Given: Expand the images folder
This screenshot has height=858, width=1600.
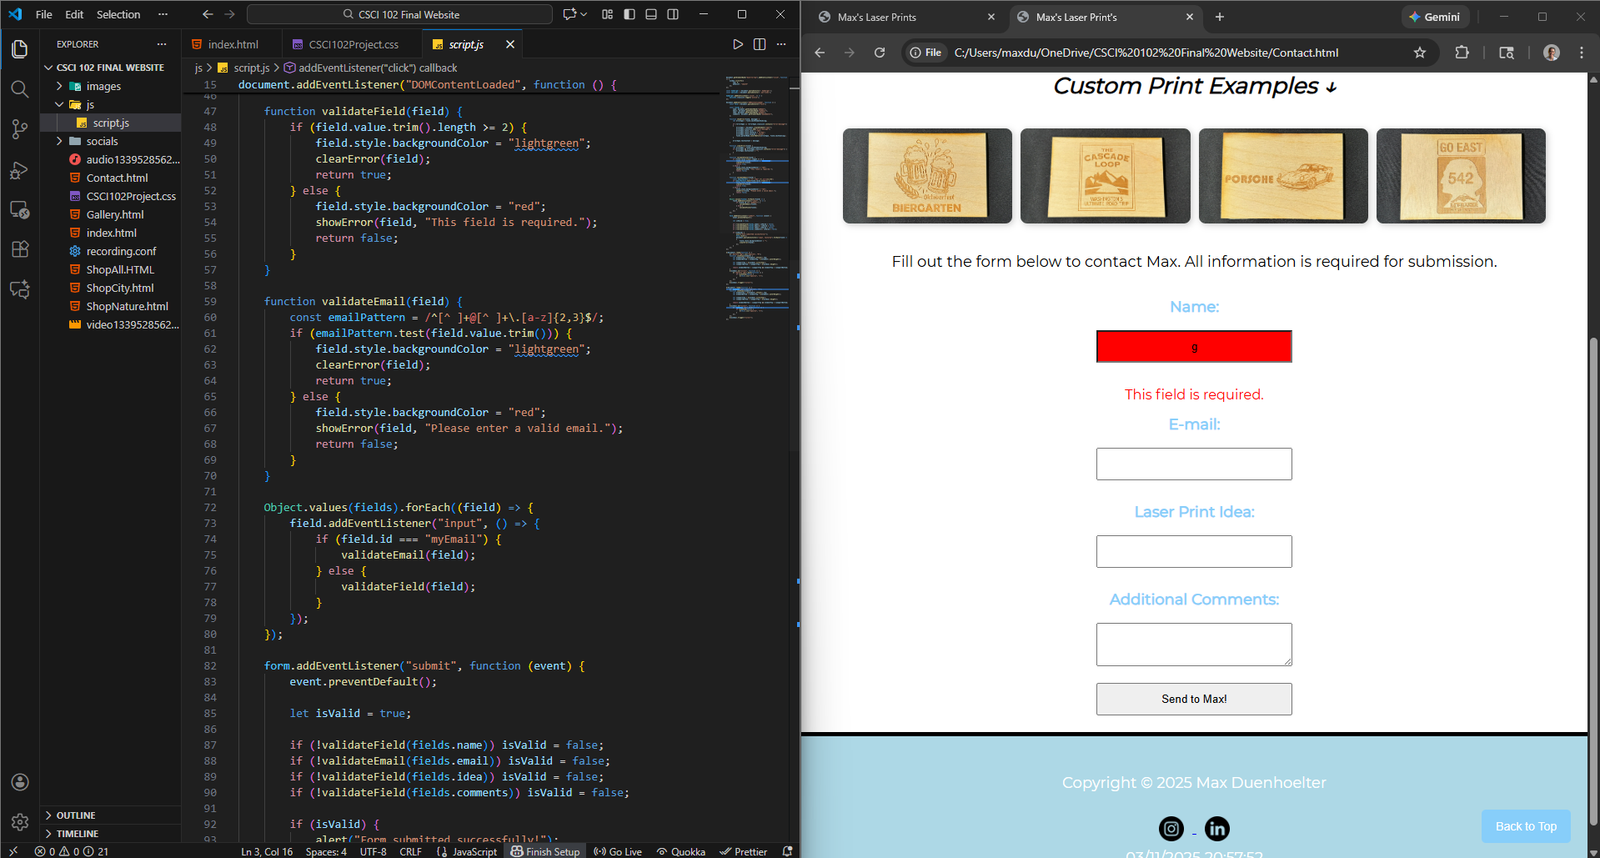Looking at the screenshot, I should [102, 86].
